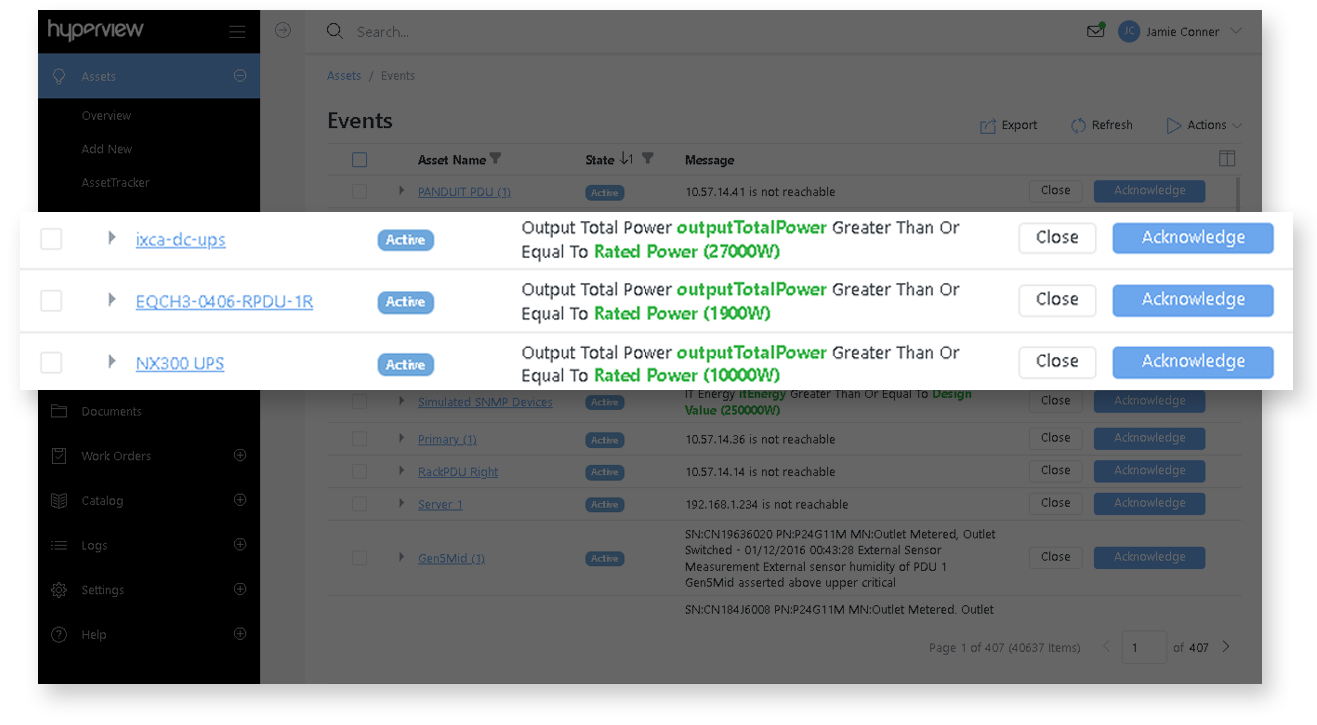Collapse the Assets menu minus icon
This screenshot has width=1317, height=725.
click(240, 76)
